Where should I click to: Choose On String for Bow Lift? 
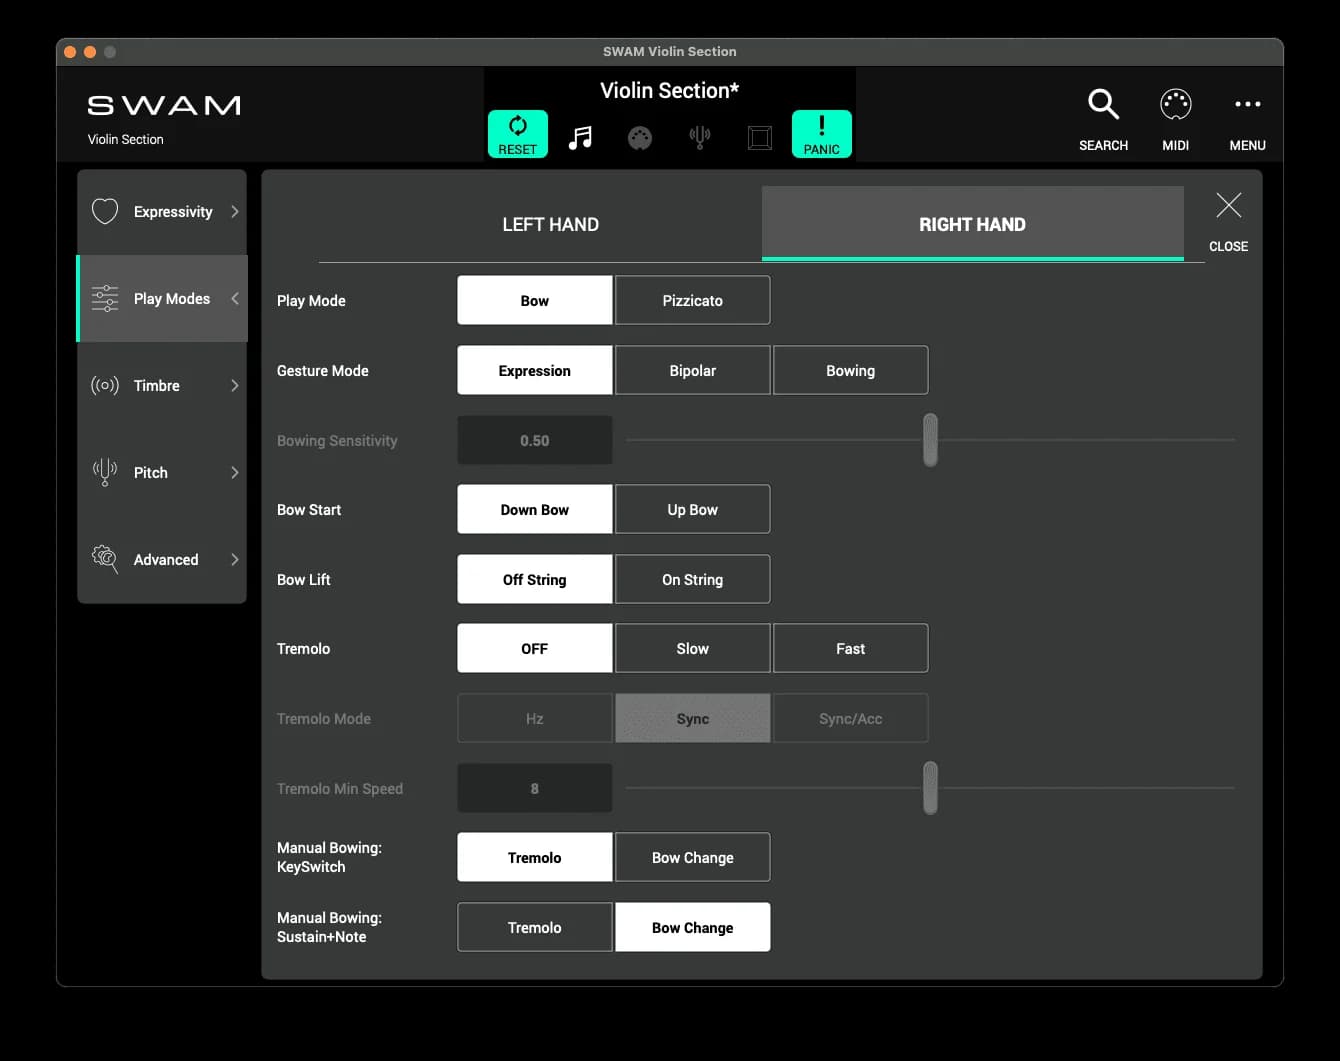(x=692, y=579)
